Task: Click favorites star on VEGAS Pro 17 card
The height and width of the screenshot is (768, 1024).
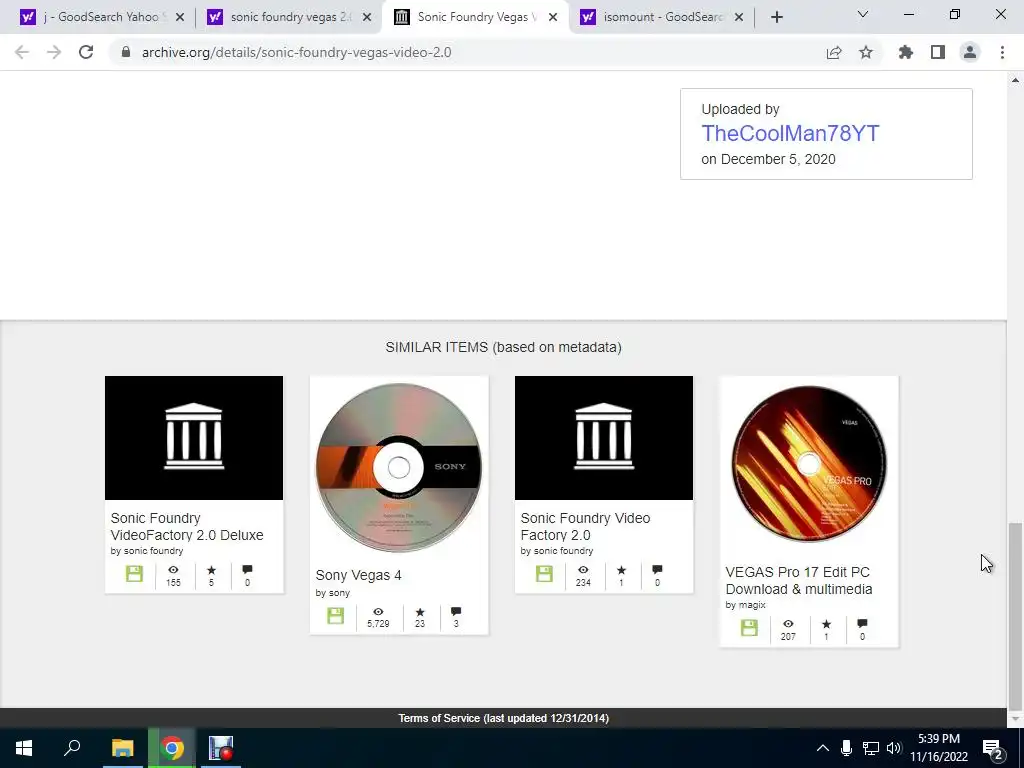Action: coord(826,624)
